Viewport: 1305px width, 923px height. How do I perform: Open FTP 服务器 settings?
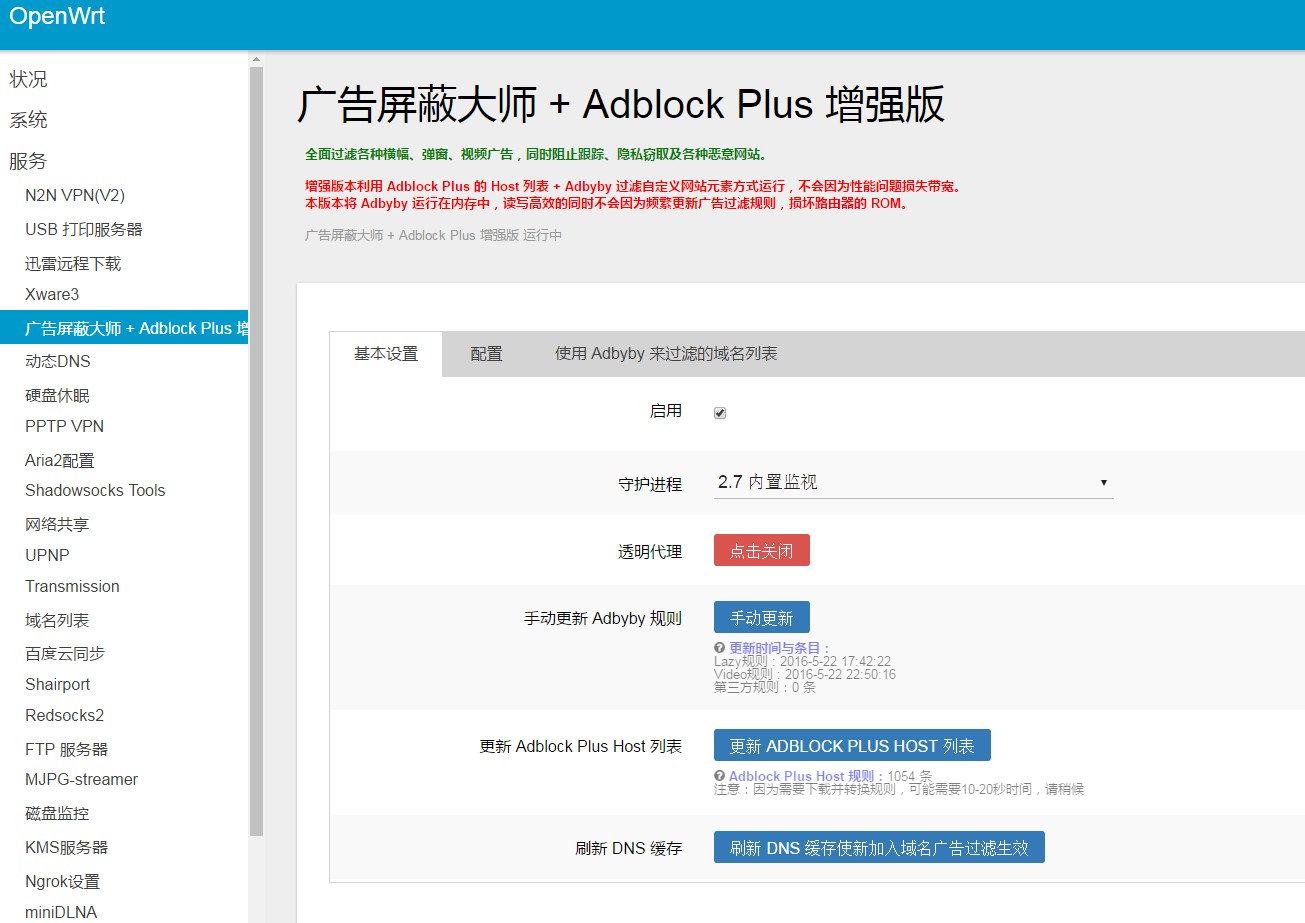tap(66, 749)
